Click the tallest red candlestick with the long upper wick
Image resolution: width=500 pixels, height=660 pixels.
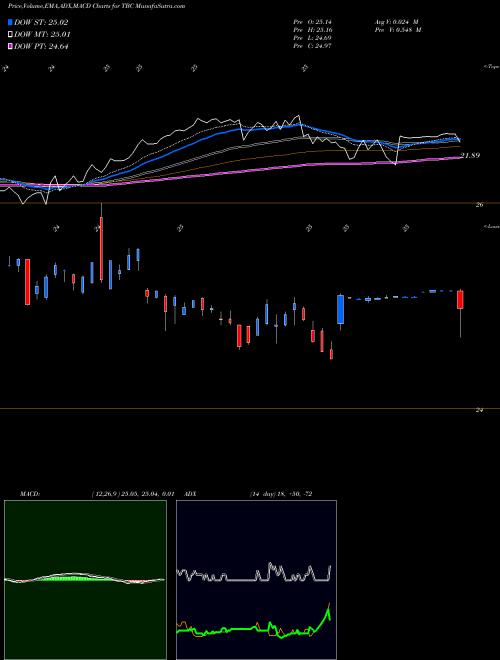[101, 248]
